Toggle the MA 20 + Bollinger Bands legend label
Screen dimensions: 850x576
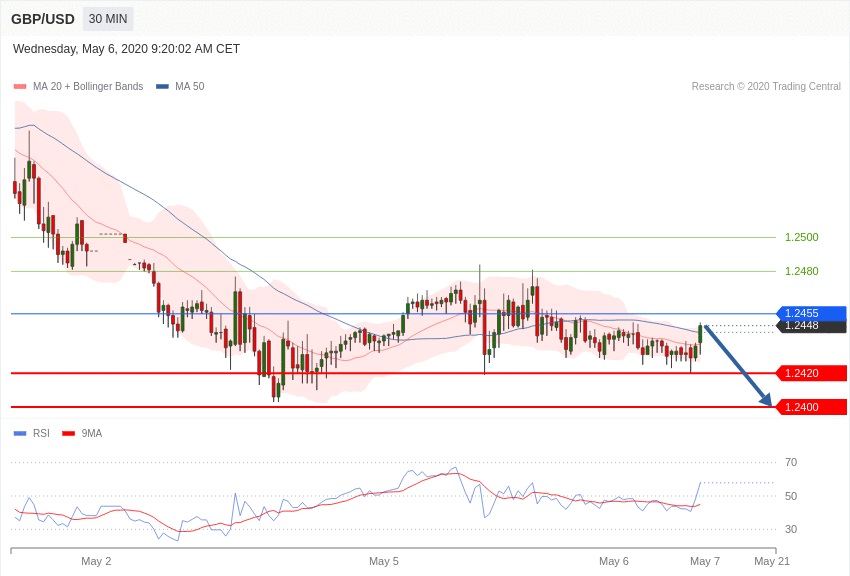click(x=88, y=87)
